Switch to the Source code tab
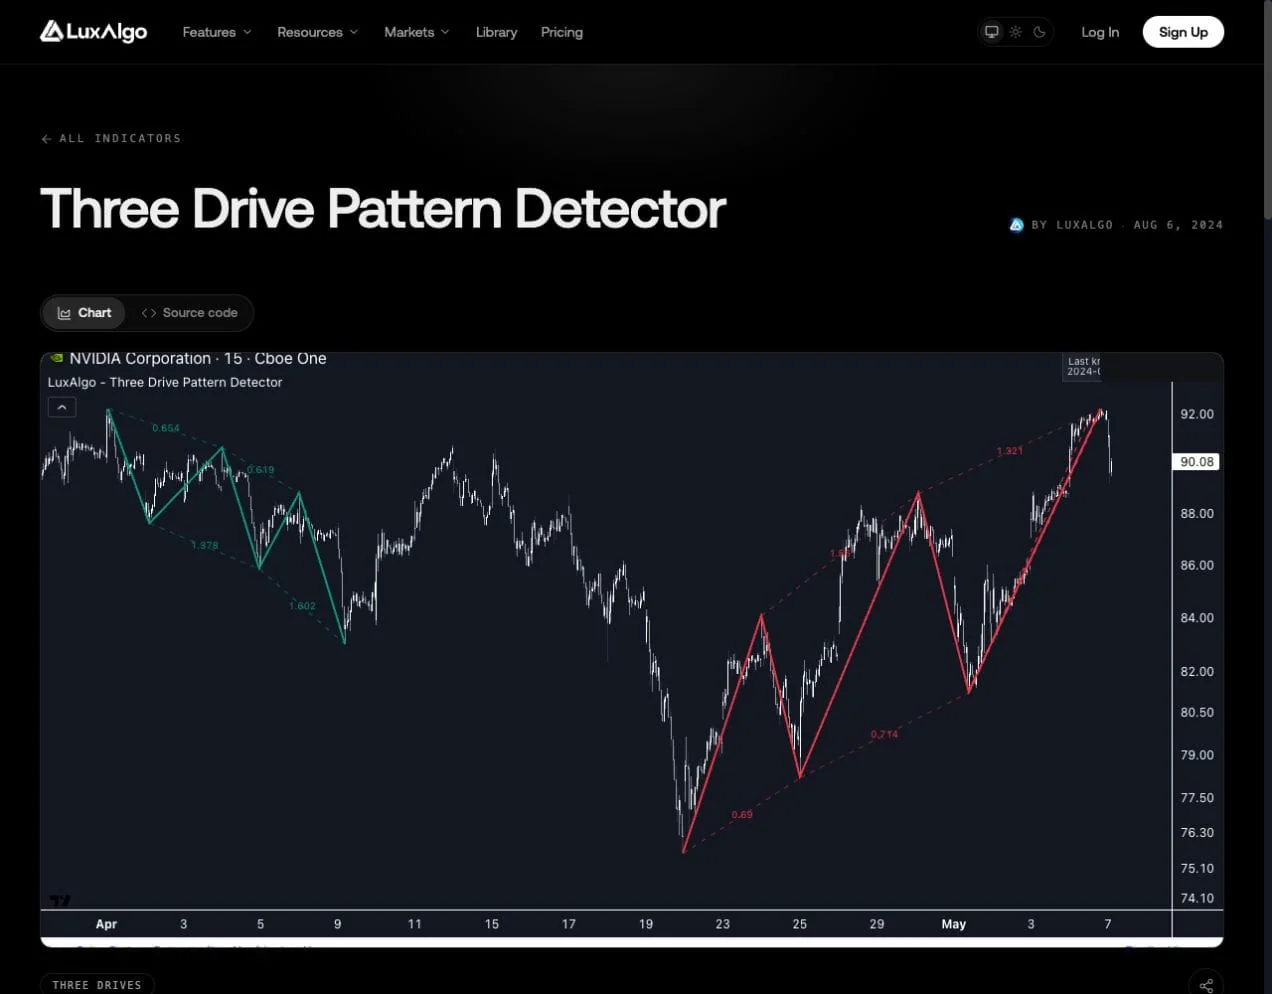This screenshot has width=1272, height=994. (190, 313)
